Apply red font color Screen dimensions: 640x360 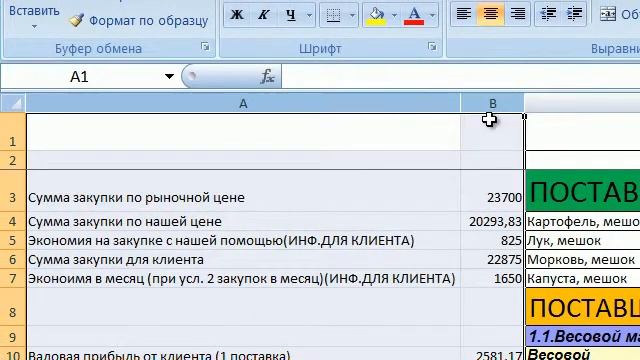(x=414, y=15)
